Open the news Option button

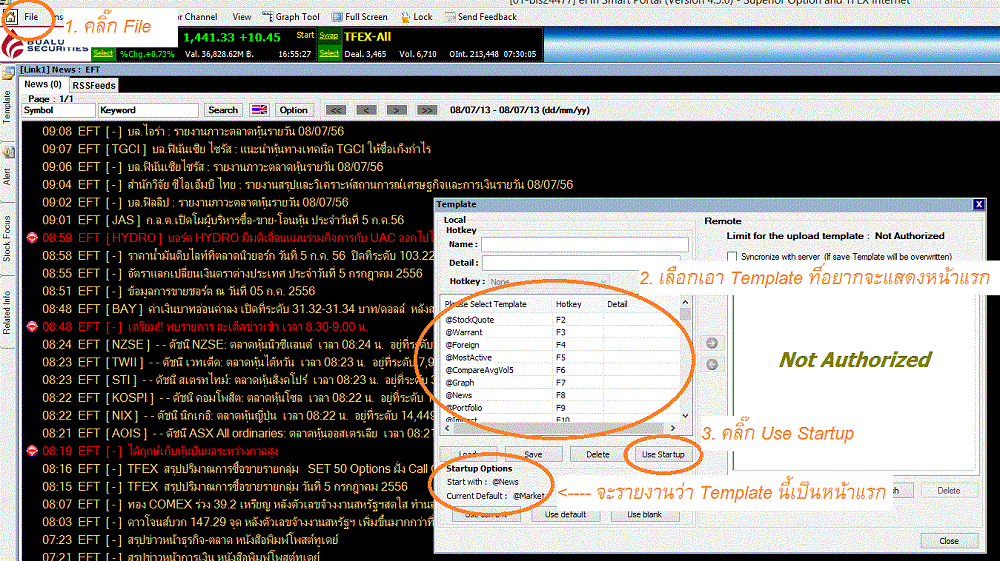pyautogui.click(x=293, y=110)
